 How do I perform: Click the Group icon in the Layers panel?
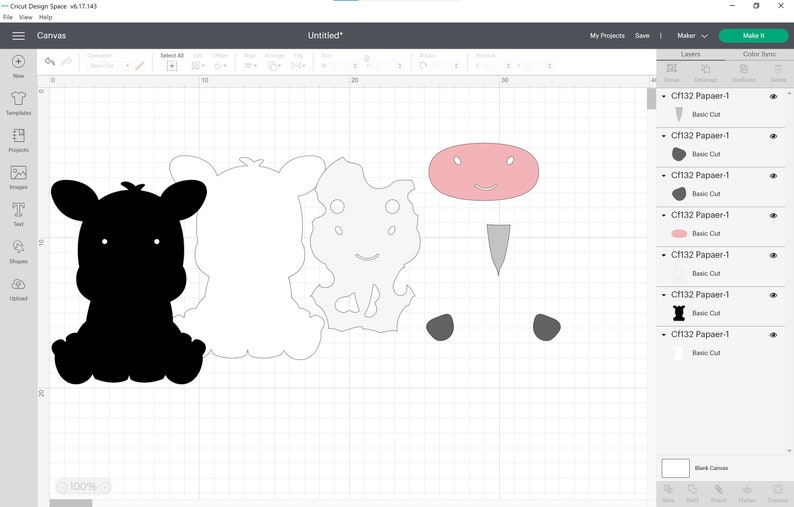671,68
